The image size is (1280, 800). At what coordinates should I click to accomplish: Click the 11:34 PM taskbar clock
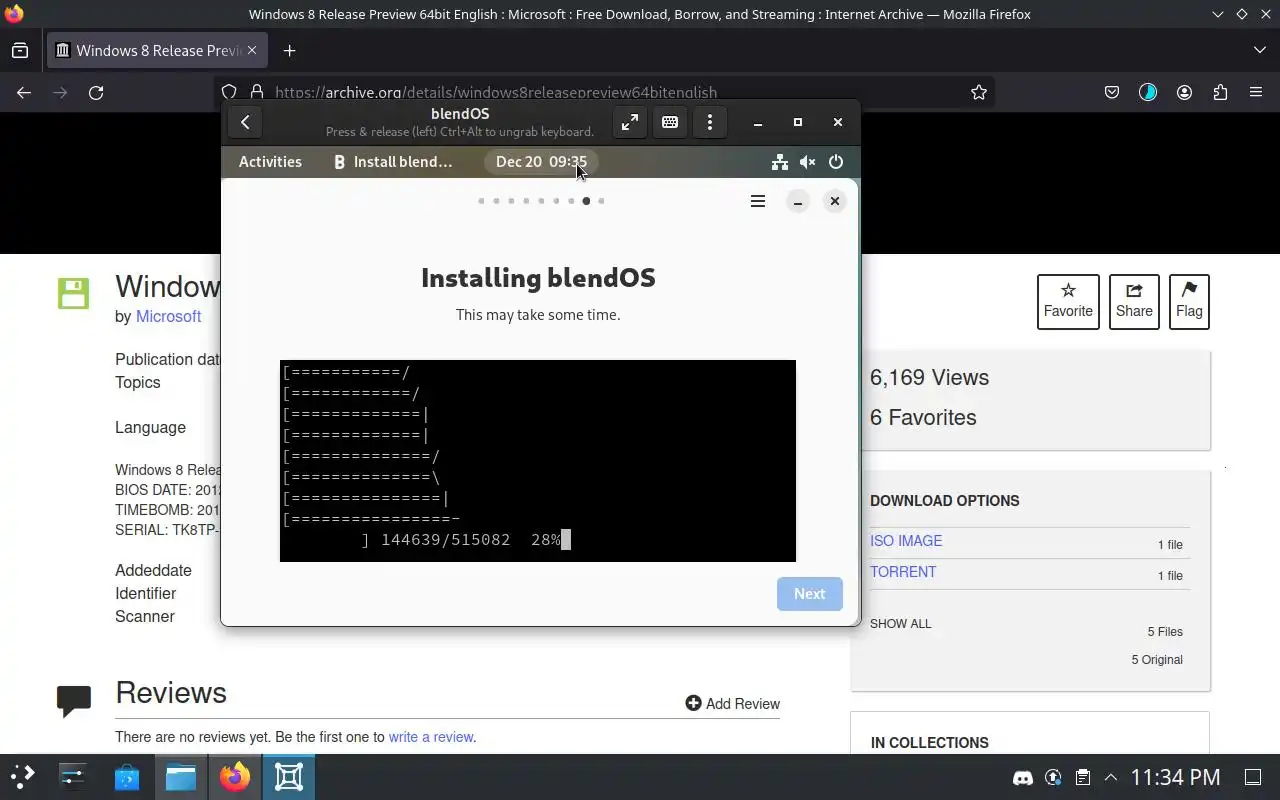pos(1176,777)
